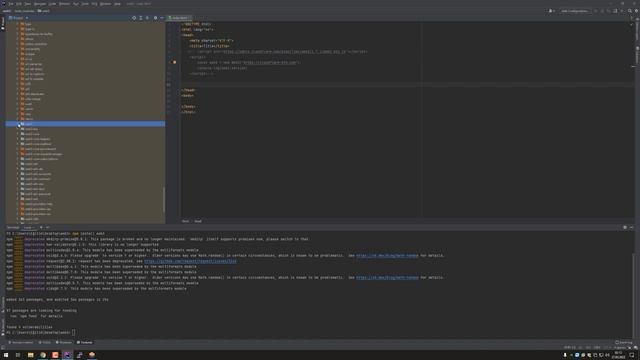This screenshot has height=360, width=640.
Task: Open the Windows notification center icon
Action: pos(632,355)
